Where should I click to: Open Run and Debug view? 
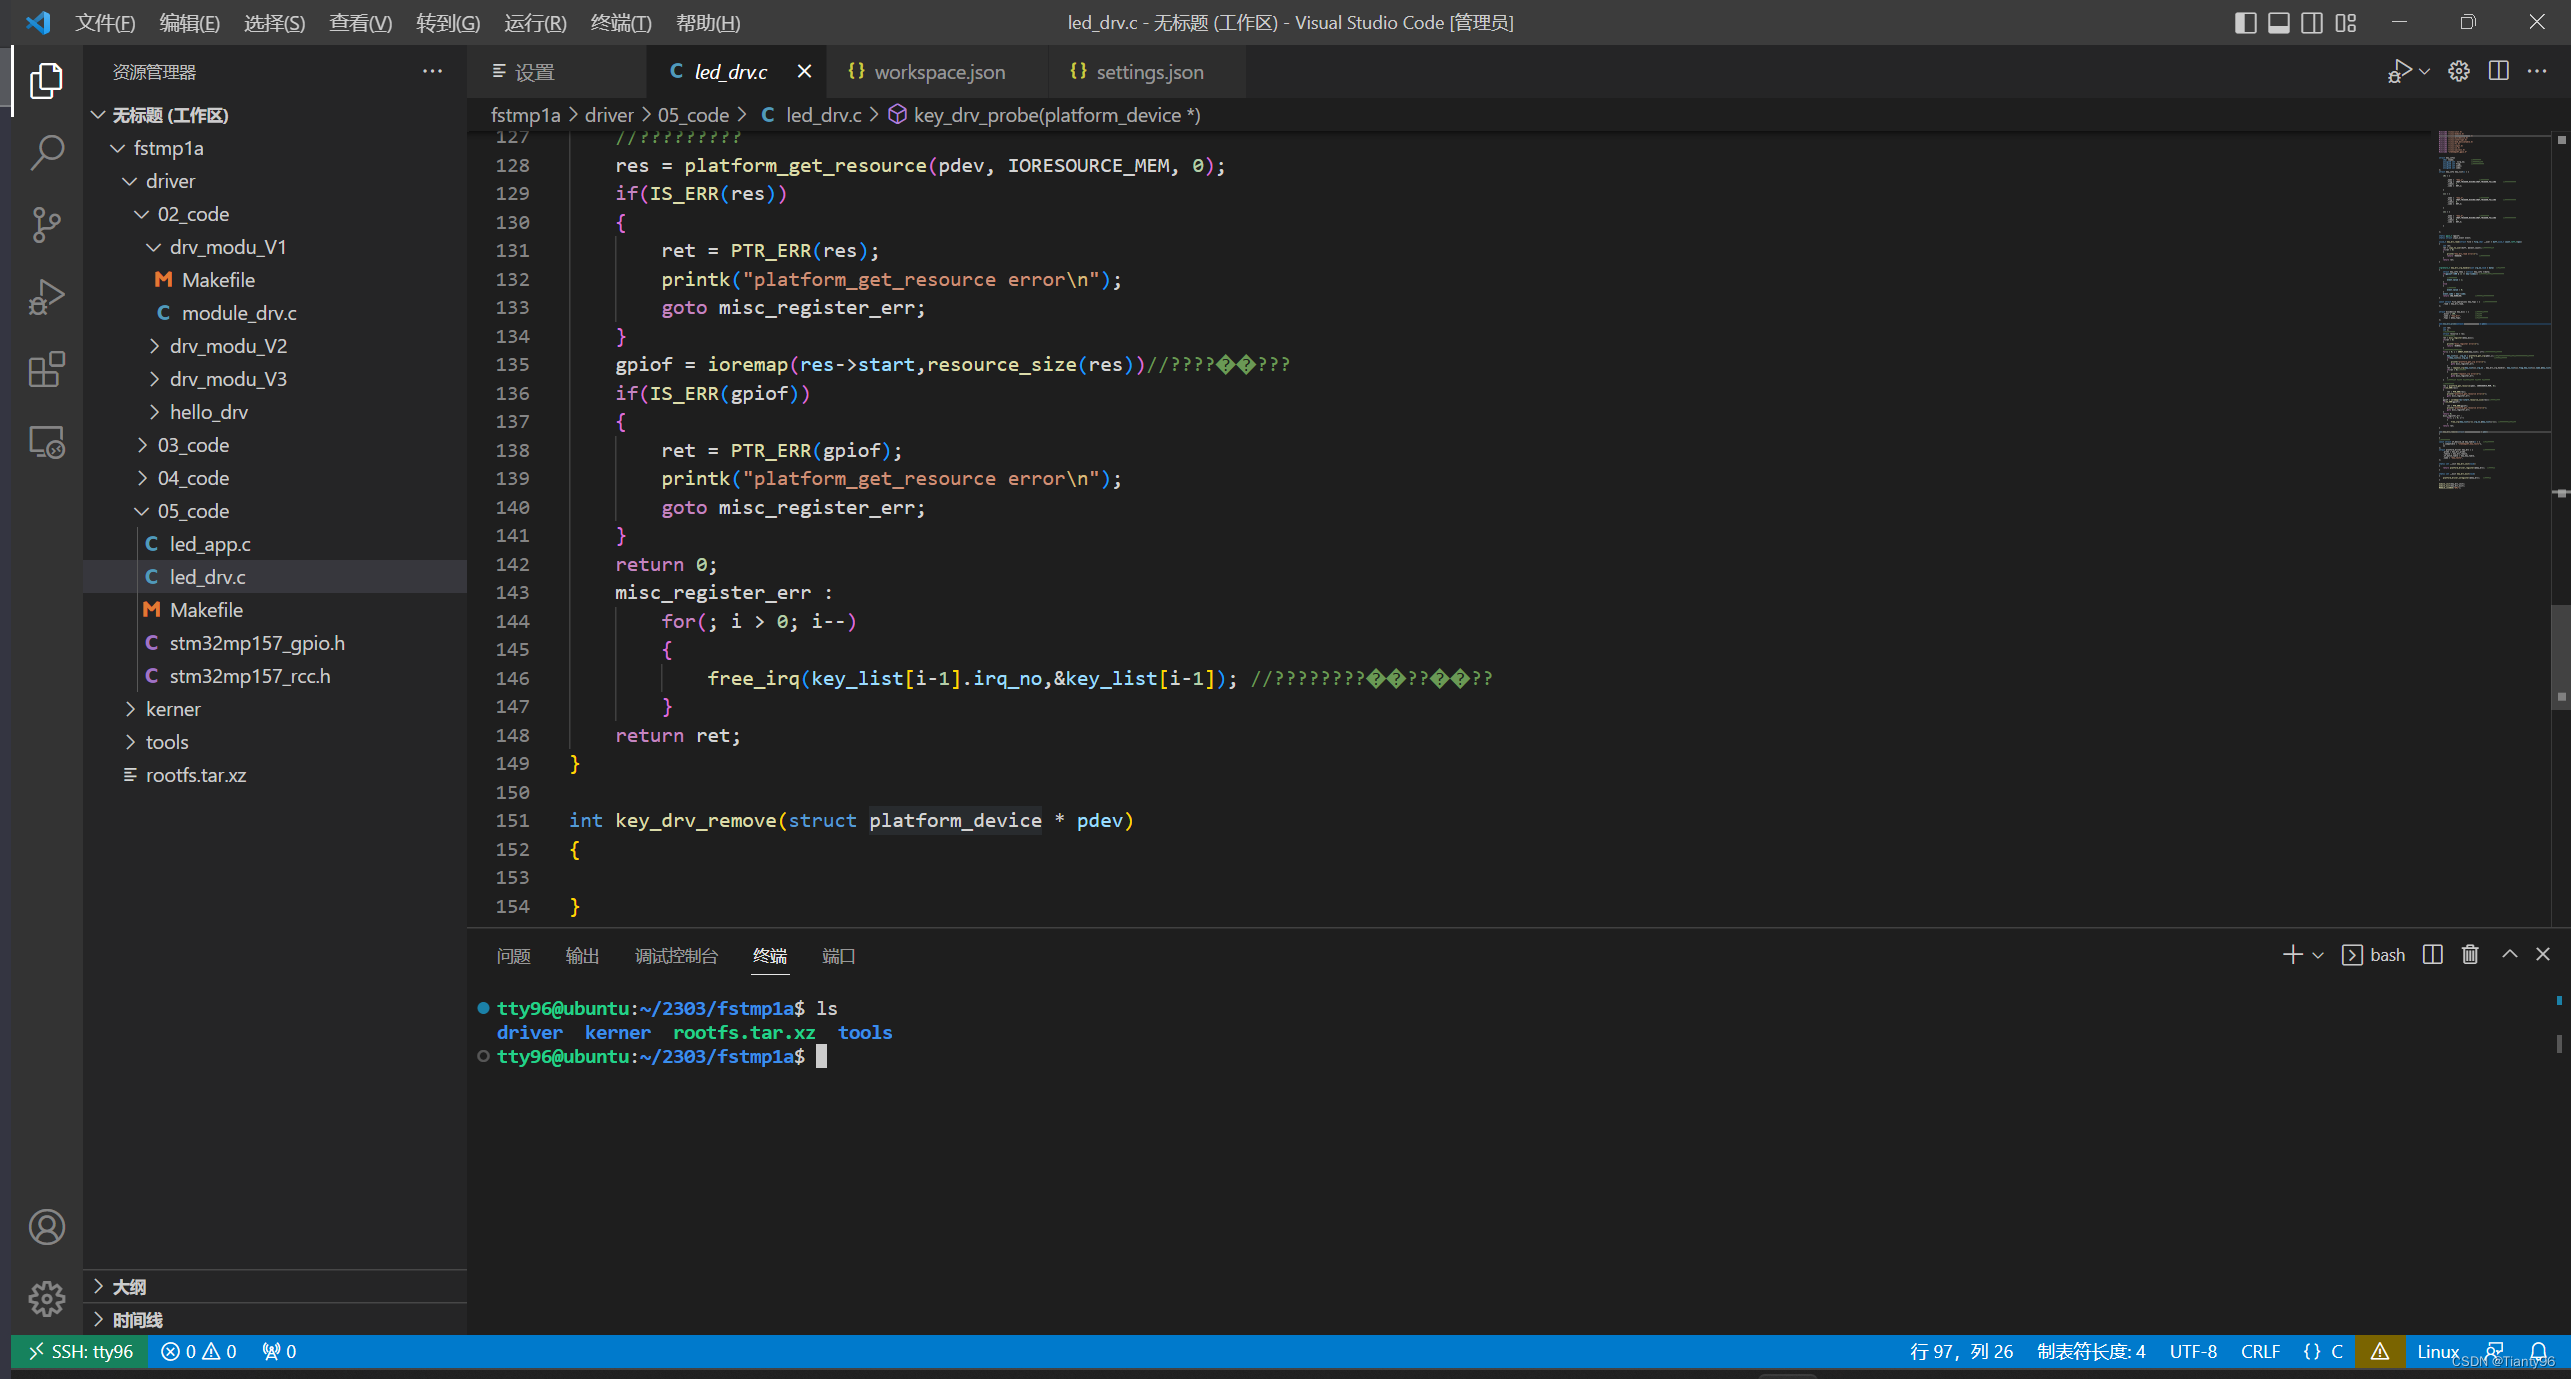[46, 297]
